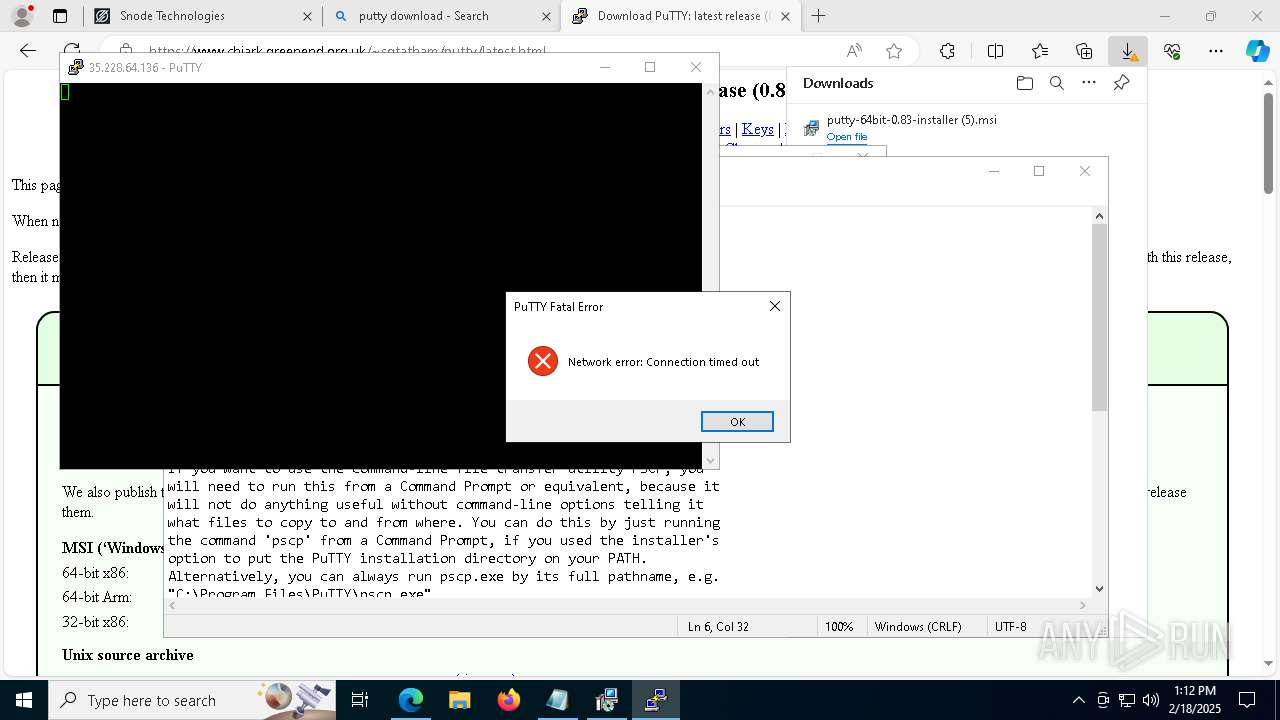Launch Firefox from the taskbar

pyautogui.click(x=508, y=700)
